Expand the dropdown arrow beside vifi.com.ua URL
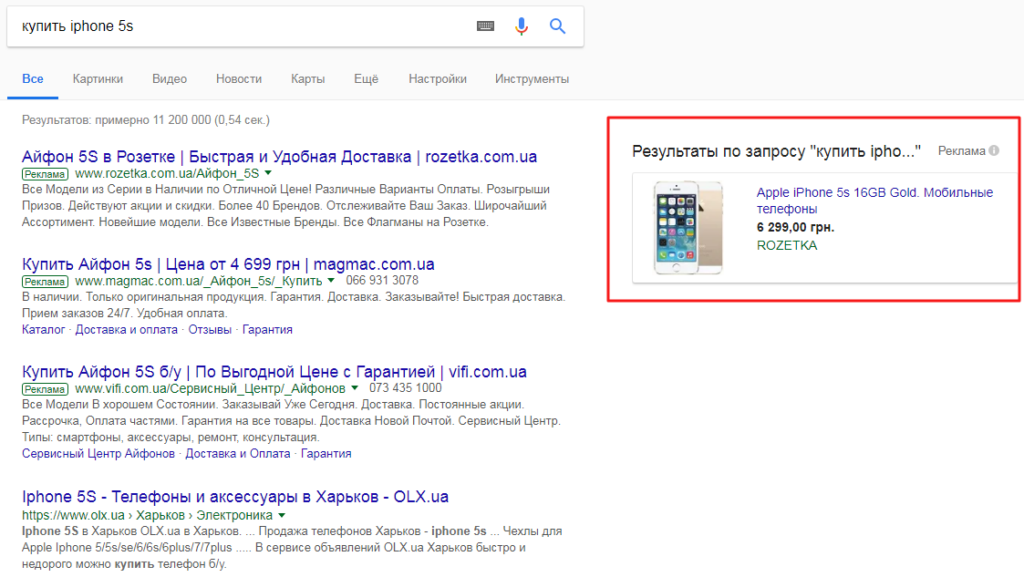This screenshot has height=577, width=1024. 355,388
